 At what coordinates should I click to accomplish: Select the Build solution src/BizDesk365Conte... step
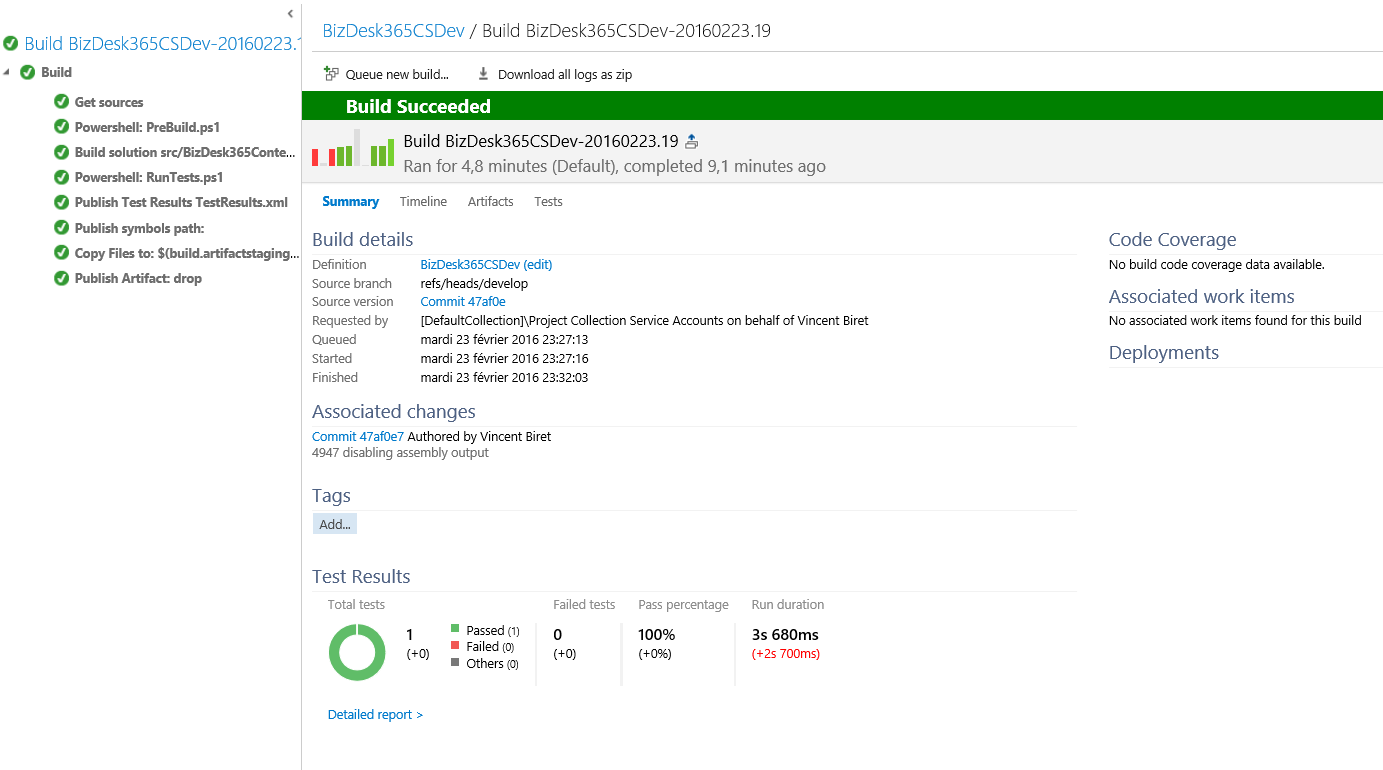coord(185,152)
